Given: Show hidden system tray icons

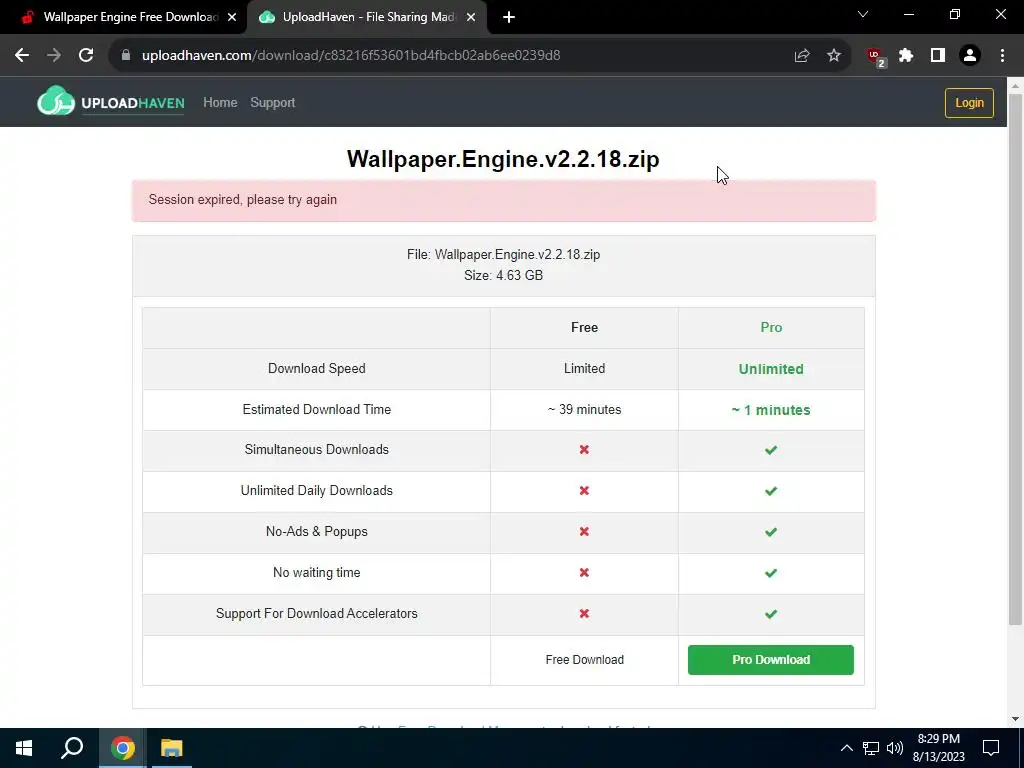Looking at the screenshot, I should pyautogui.click(x=846, y=748).
